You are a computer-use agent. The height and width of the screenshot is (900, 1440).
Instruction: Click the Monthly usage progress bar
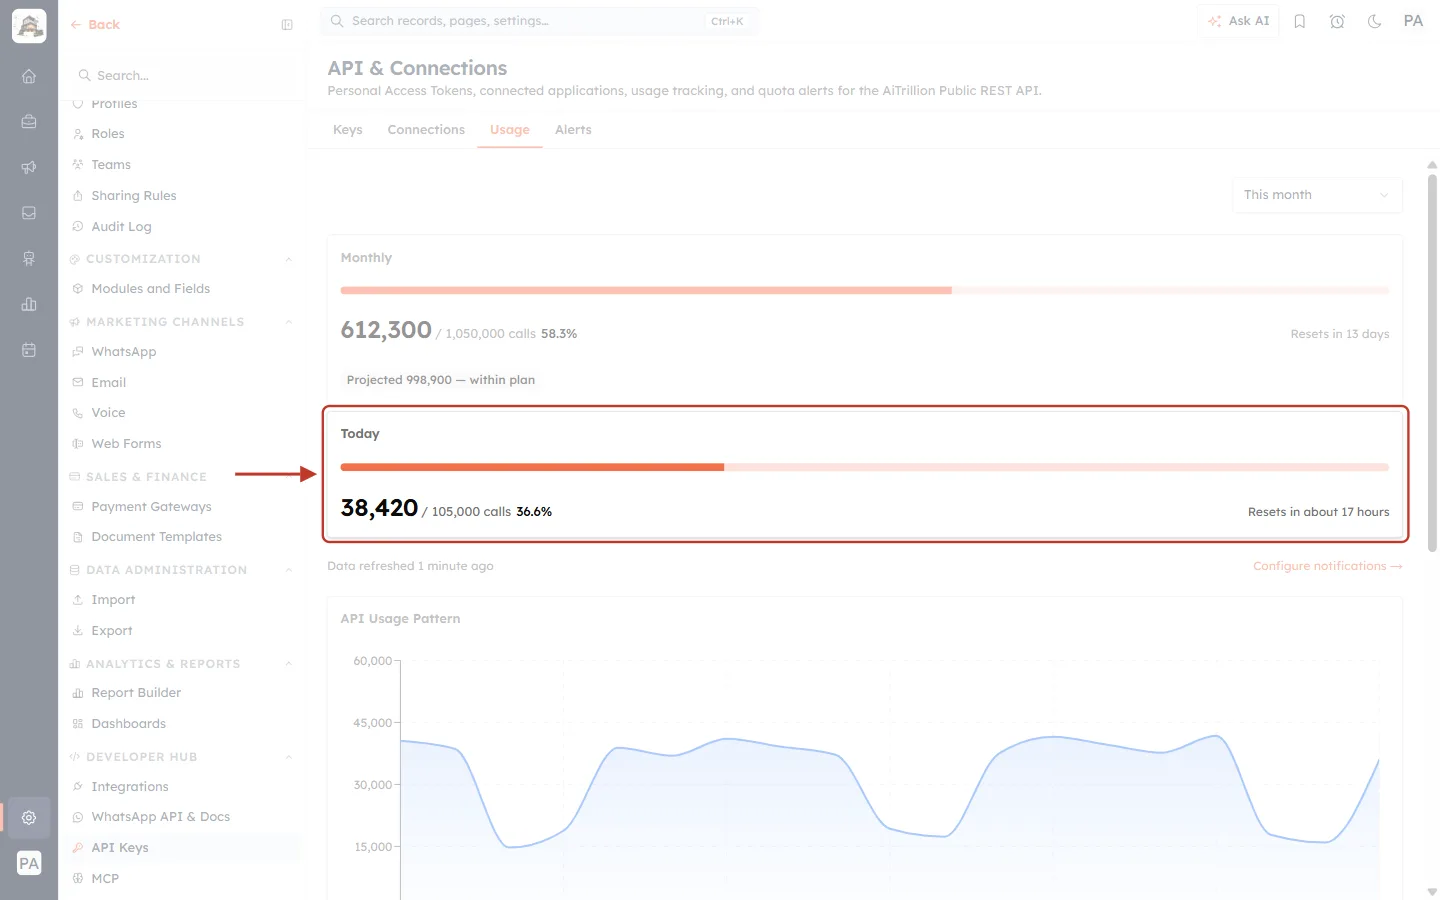click(x=865, y=290)
